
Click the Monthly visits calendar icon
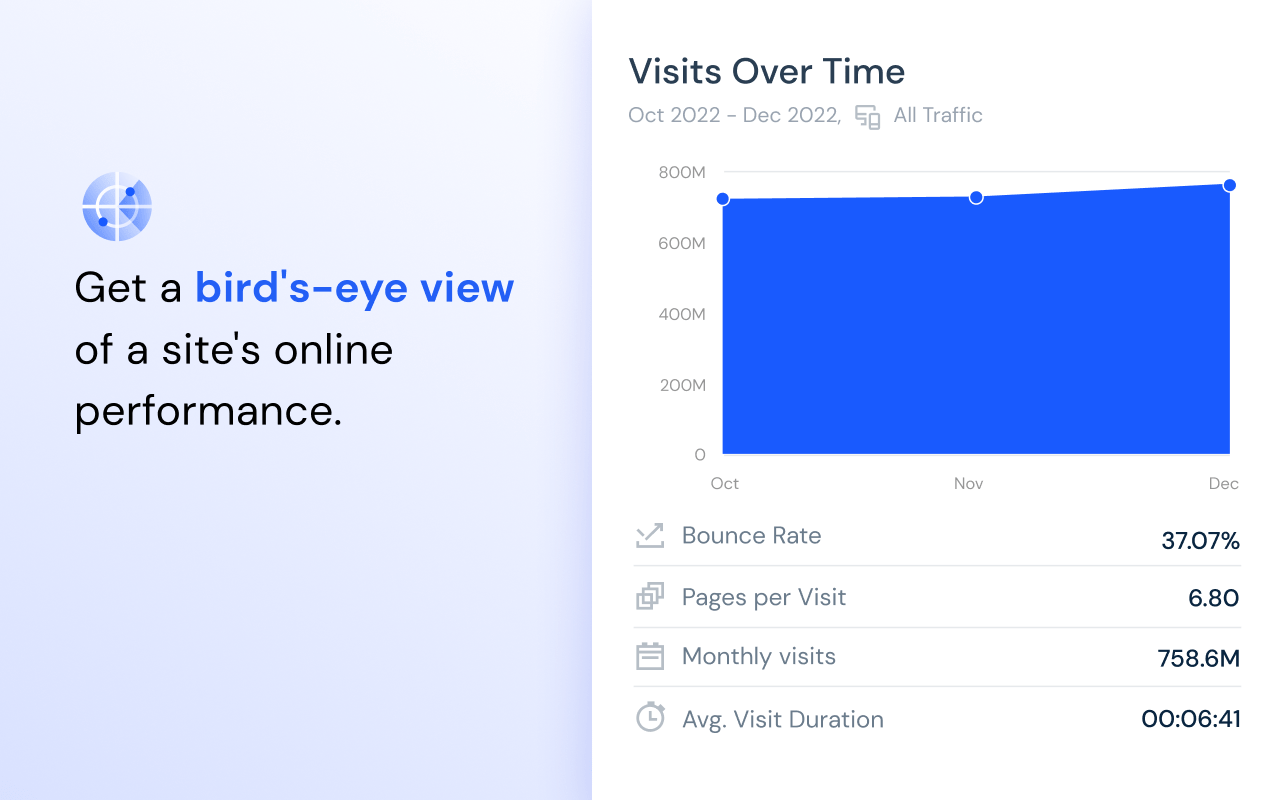pos(650,656)
